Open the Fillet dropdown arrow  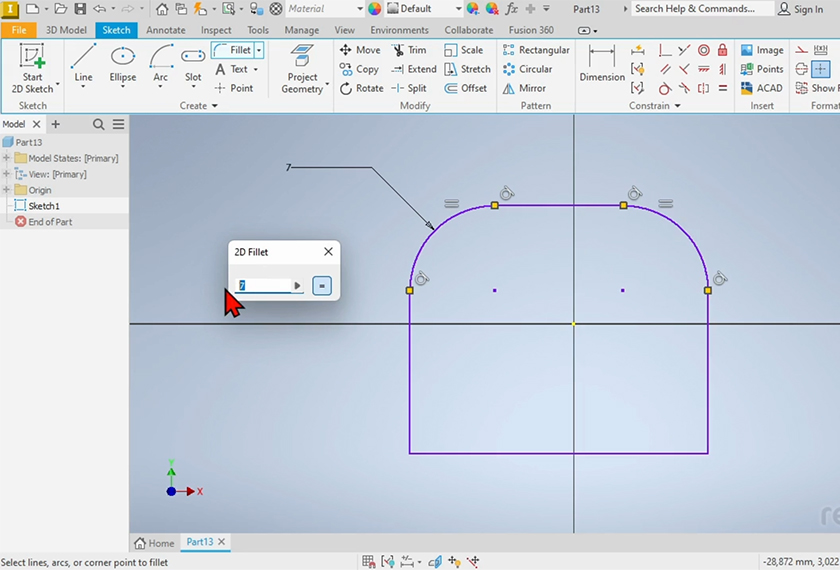259,50
